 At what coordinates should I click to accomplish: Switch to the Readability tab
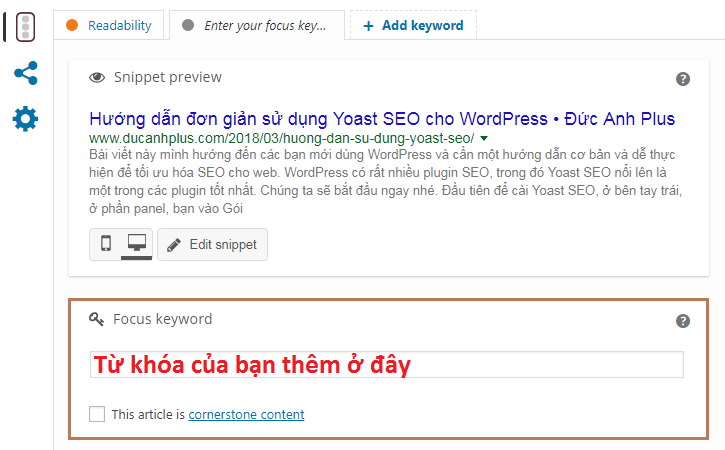click(x=109, y=26)
